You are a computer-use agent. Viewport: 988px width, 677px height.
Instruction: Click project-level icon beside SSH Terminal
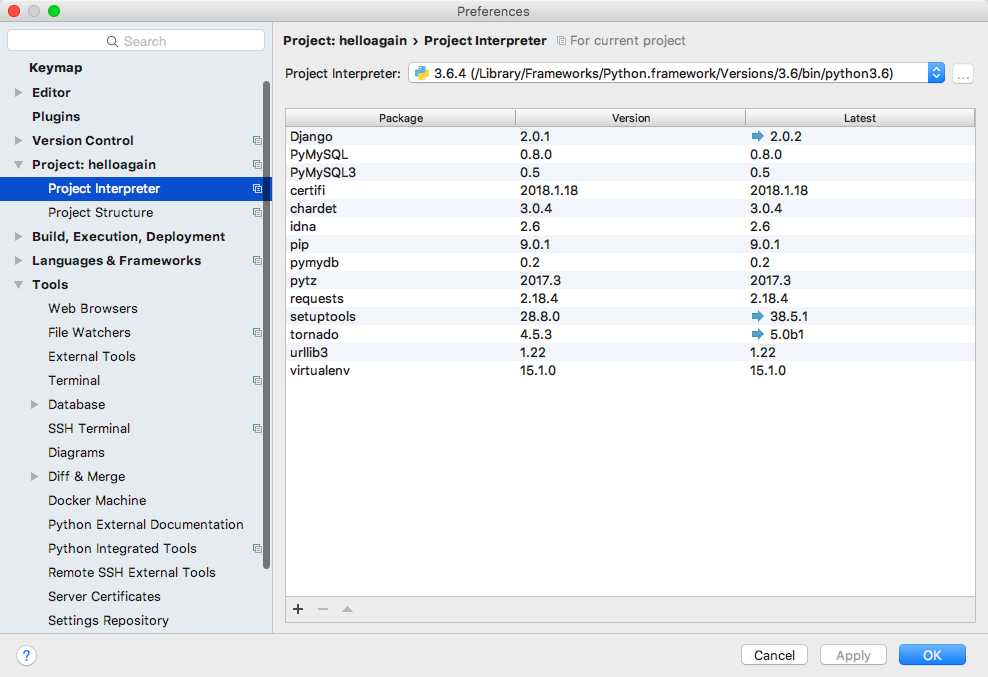click(x=257, y=428)
